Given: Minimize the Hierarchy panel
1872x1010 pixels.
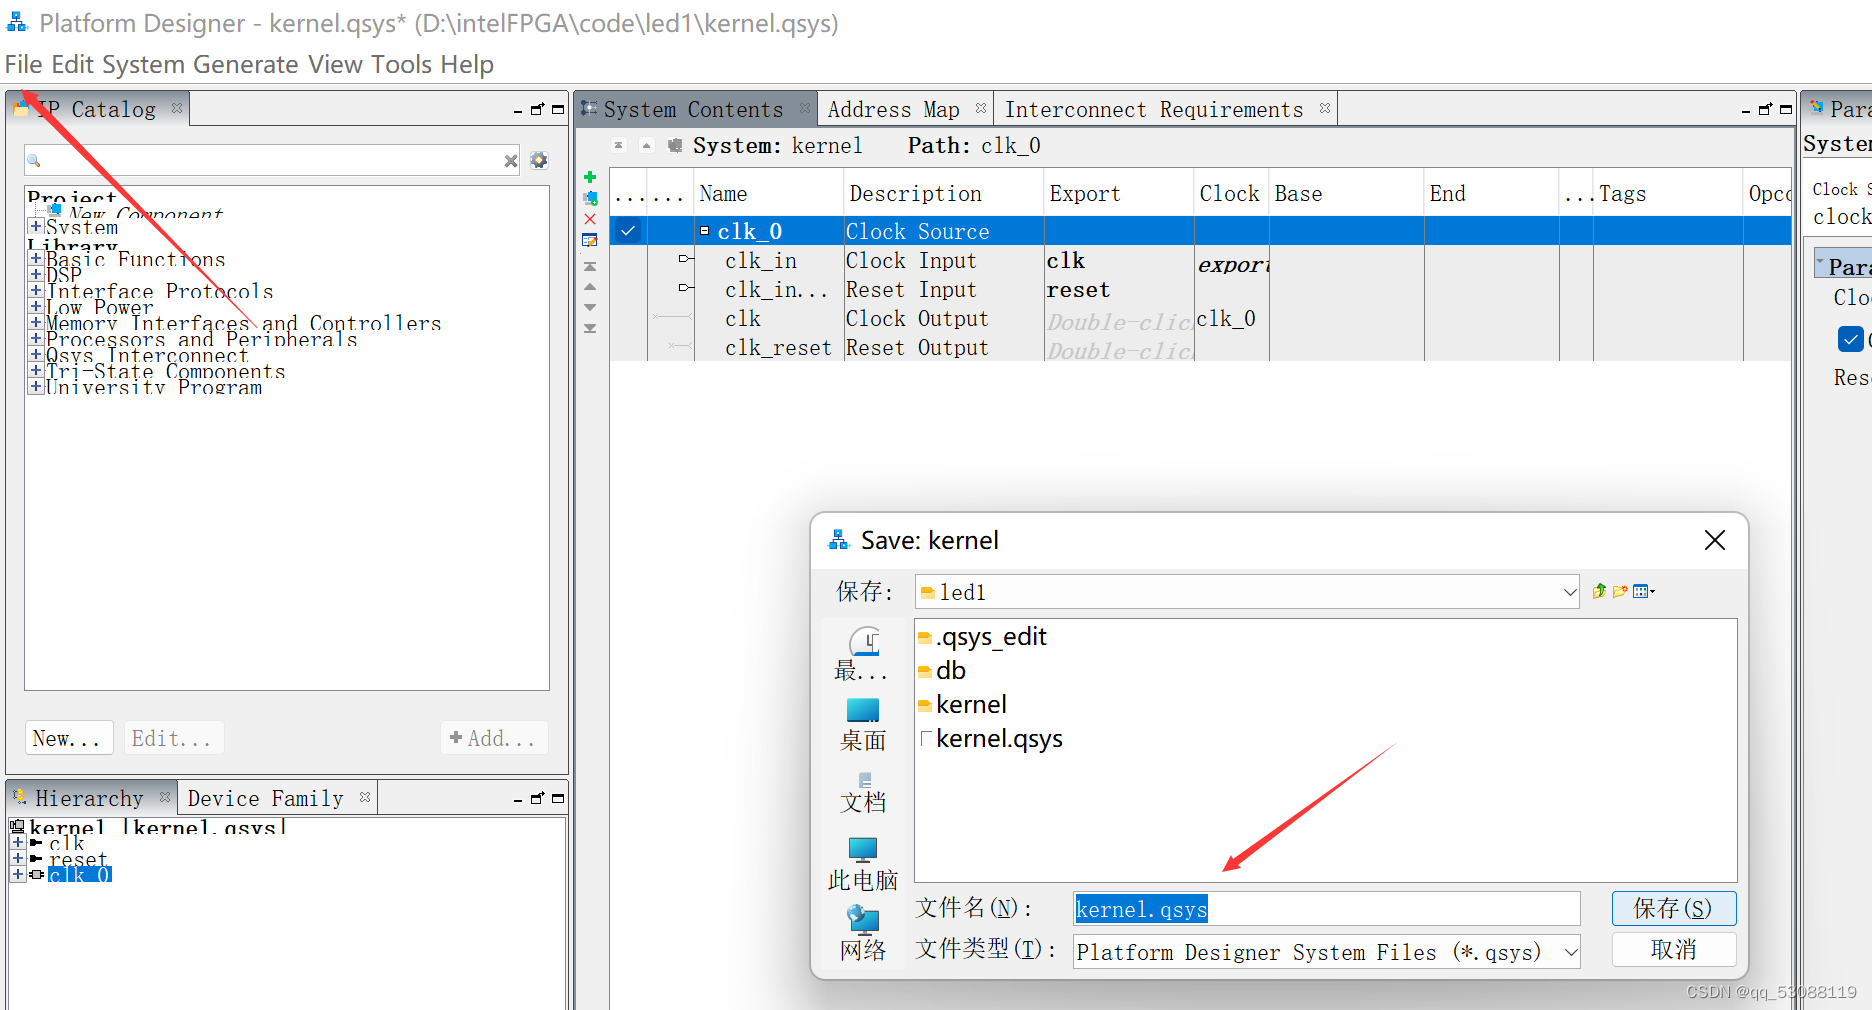Looking at the screenshot, I should (518, 799).
